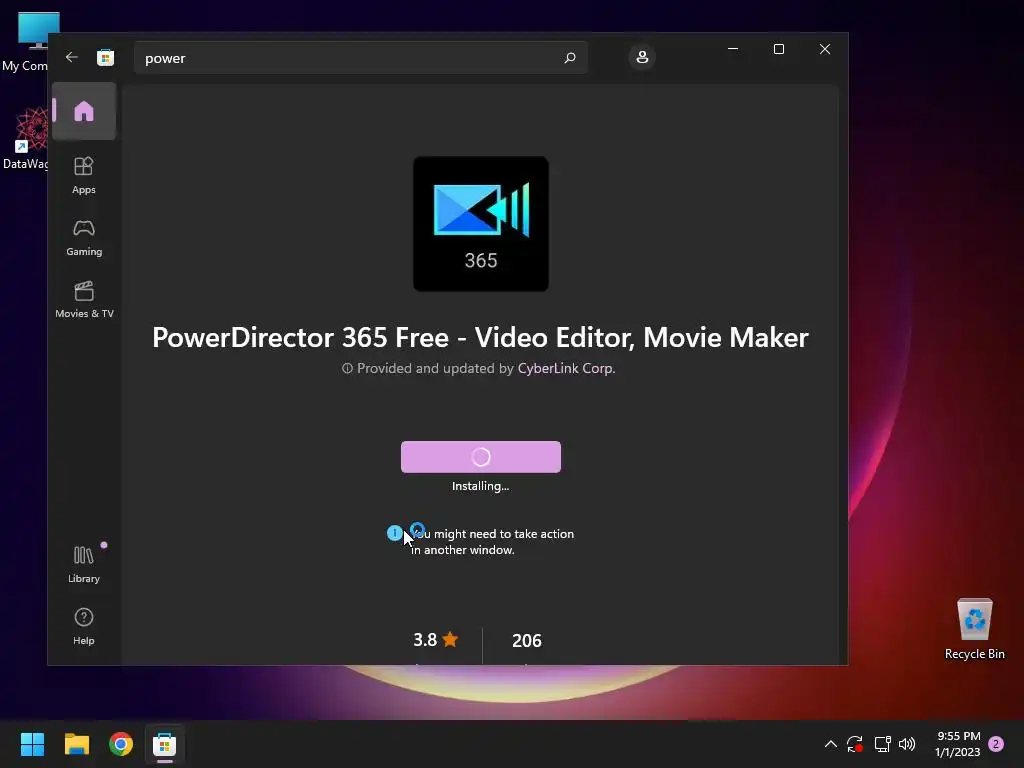Open the notification badge showing 2
Viewport: 1024px width, 768px height.
(x=996, y=744)
